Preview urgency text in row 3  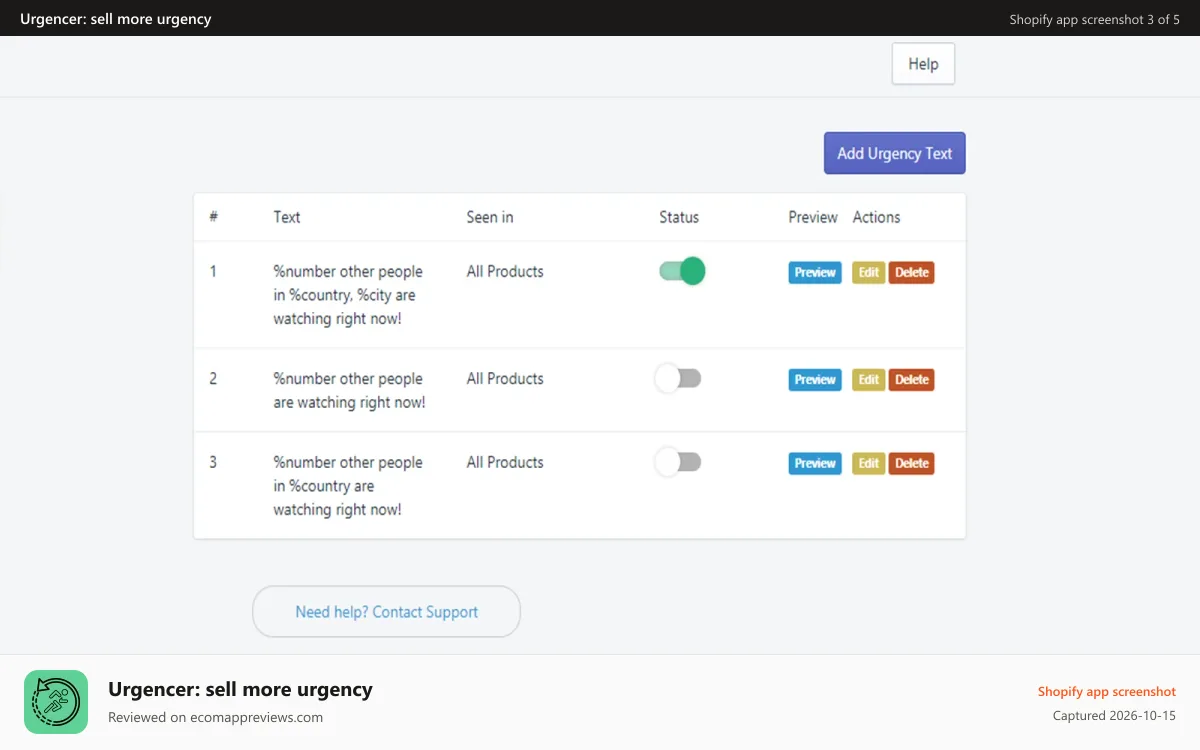815,463
